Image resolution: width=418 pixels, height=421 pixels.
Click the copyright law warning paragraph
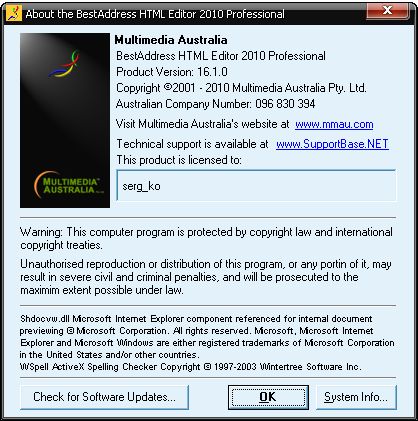[x=206, y=238]
